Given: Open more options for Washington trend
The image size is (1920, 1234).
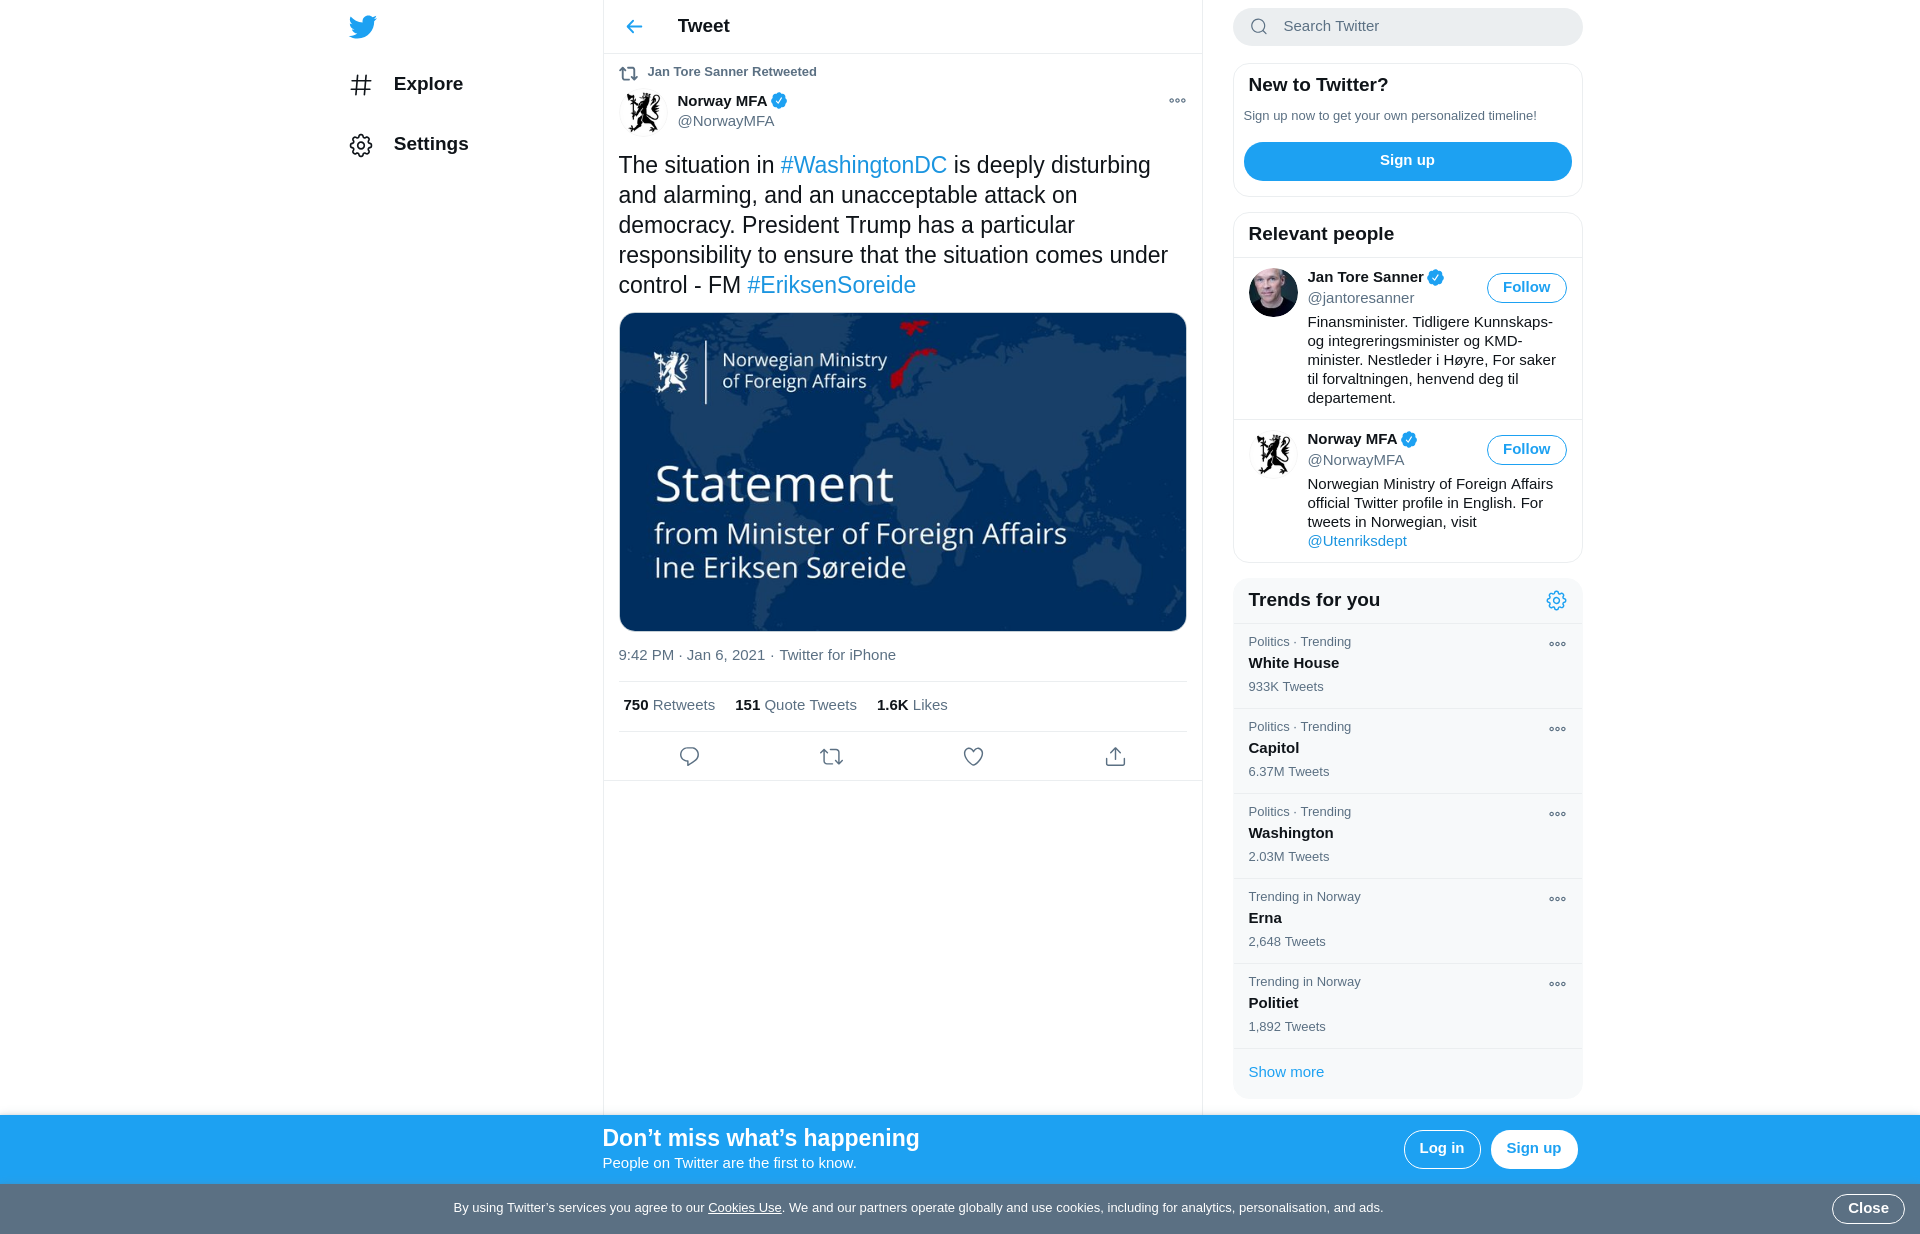Looking at the screenshot, I should coord(1557,814).
